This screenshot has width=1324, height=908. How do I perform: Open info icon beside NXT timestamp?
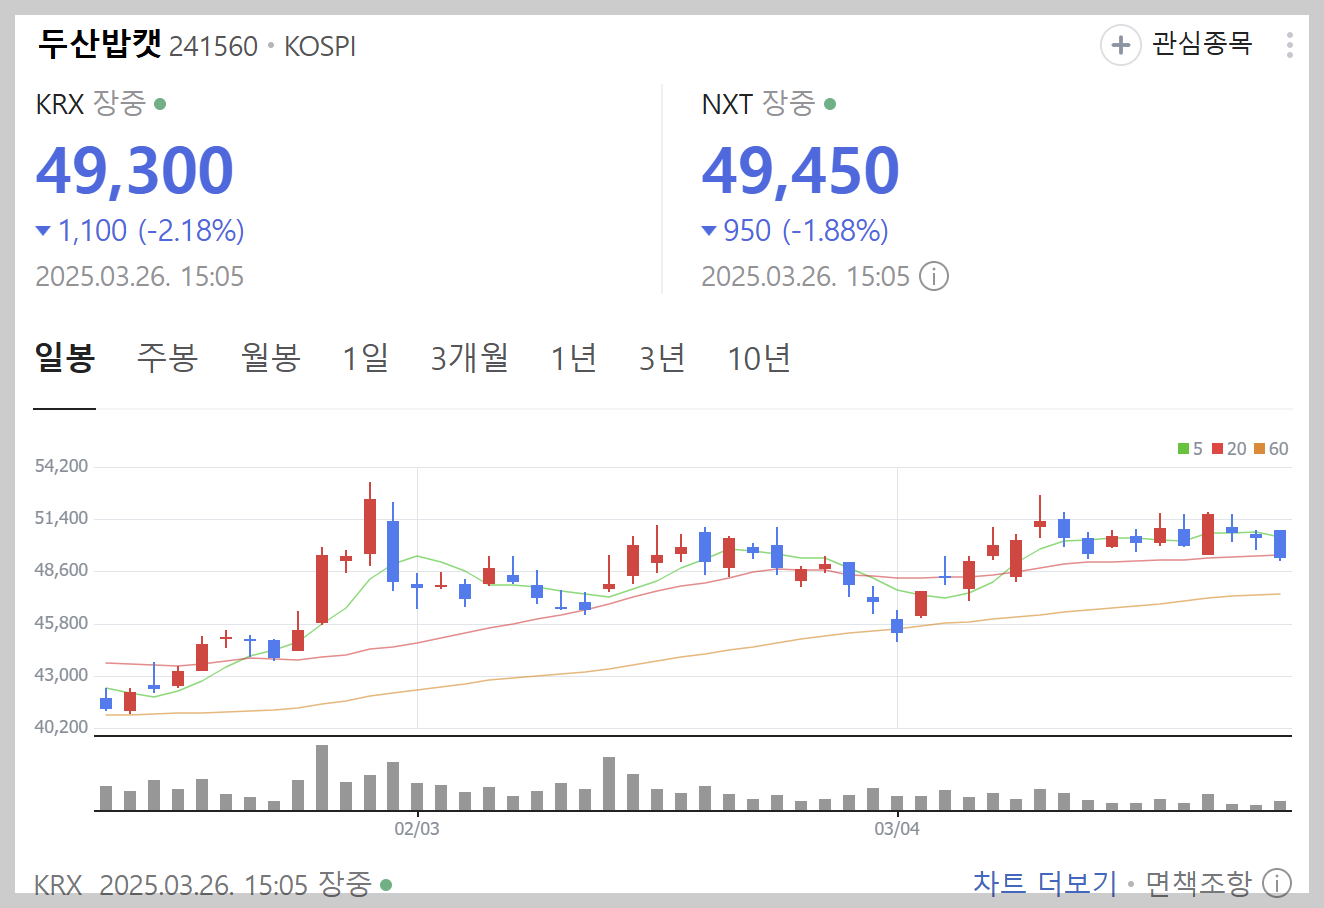coord(934,276)
